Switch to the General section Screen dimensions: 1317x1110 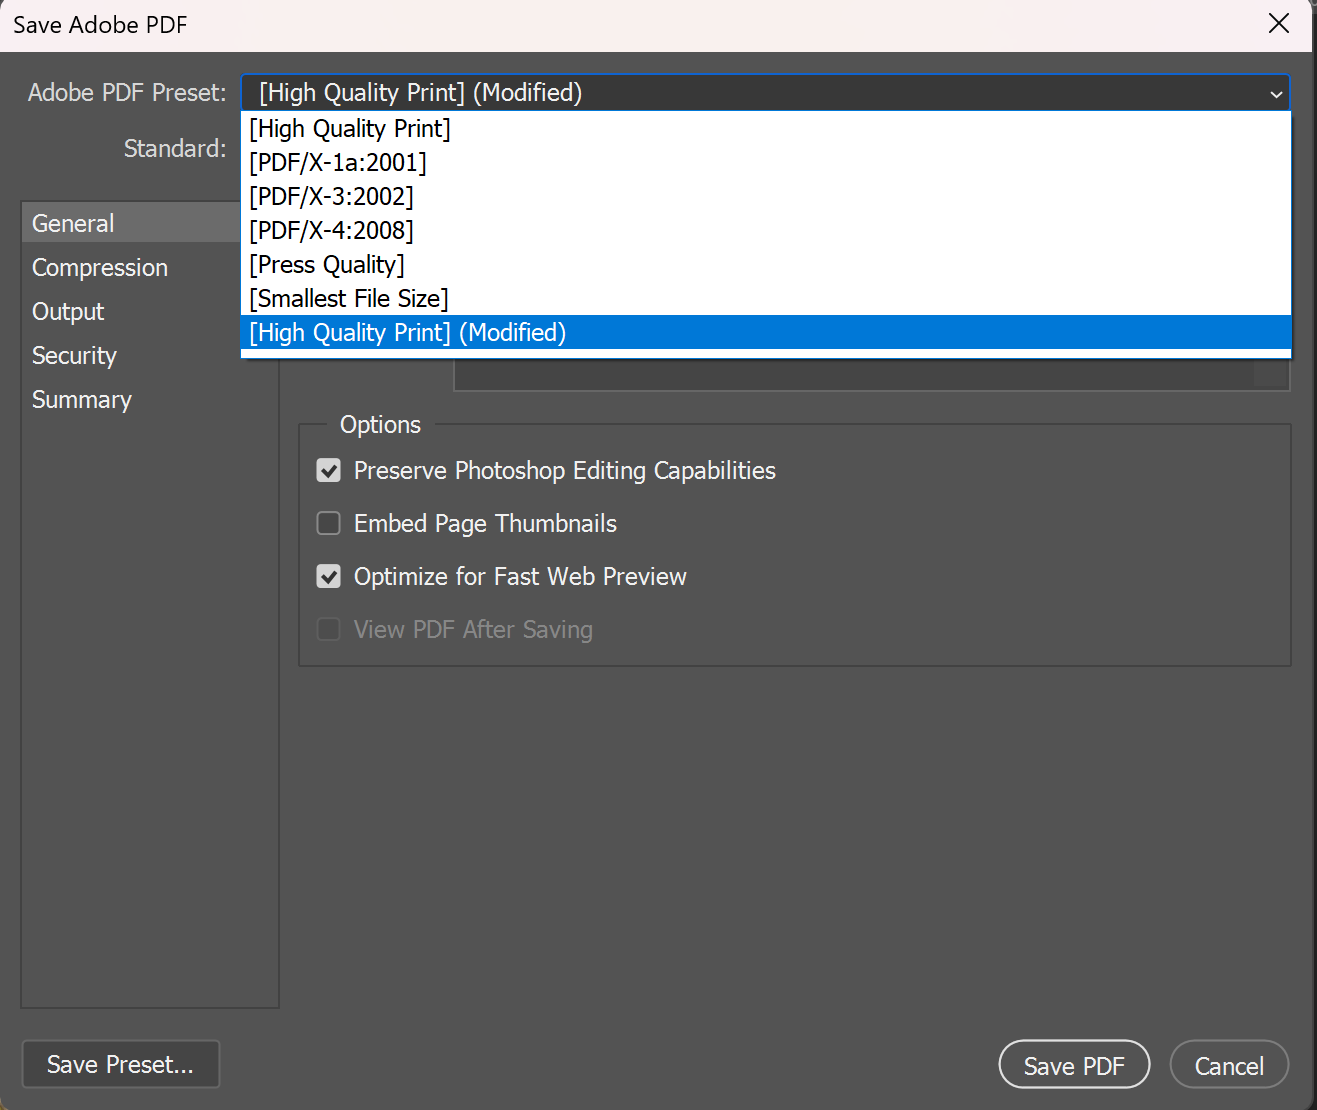[131, 223]
